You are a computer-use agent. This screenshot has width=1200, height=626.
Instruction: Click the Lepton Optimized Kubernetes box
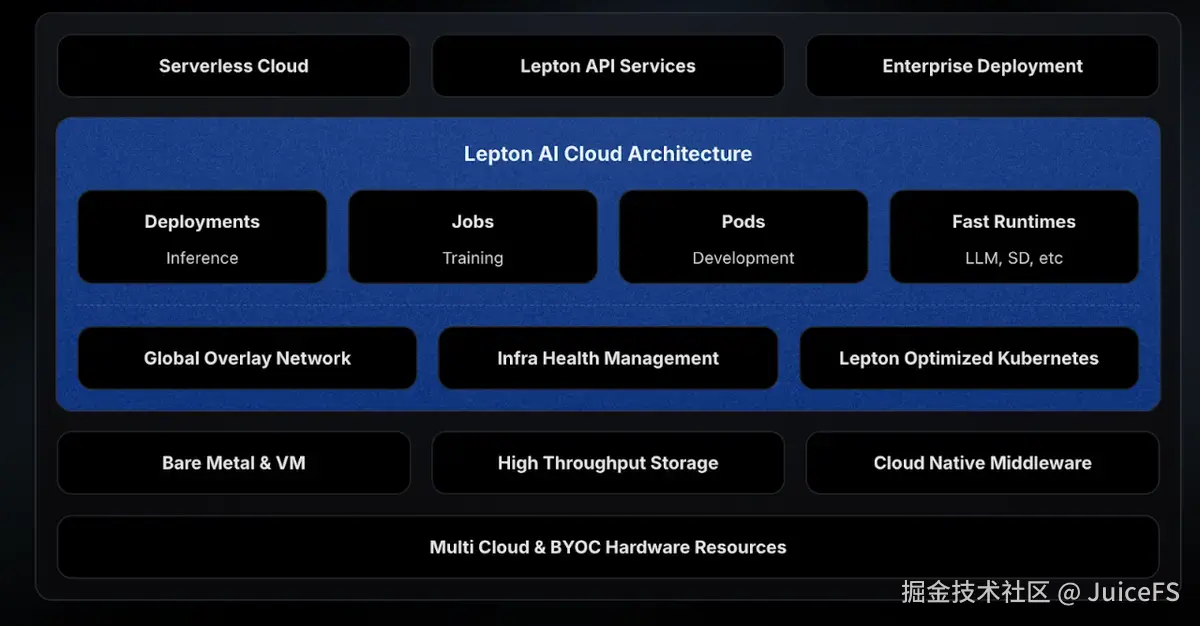969,358
